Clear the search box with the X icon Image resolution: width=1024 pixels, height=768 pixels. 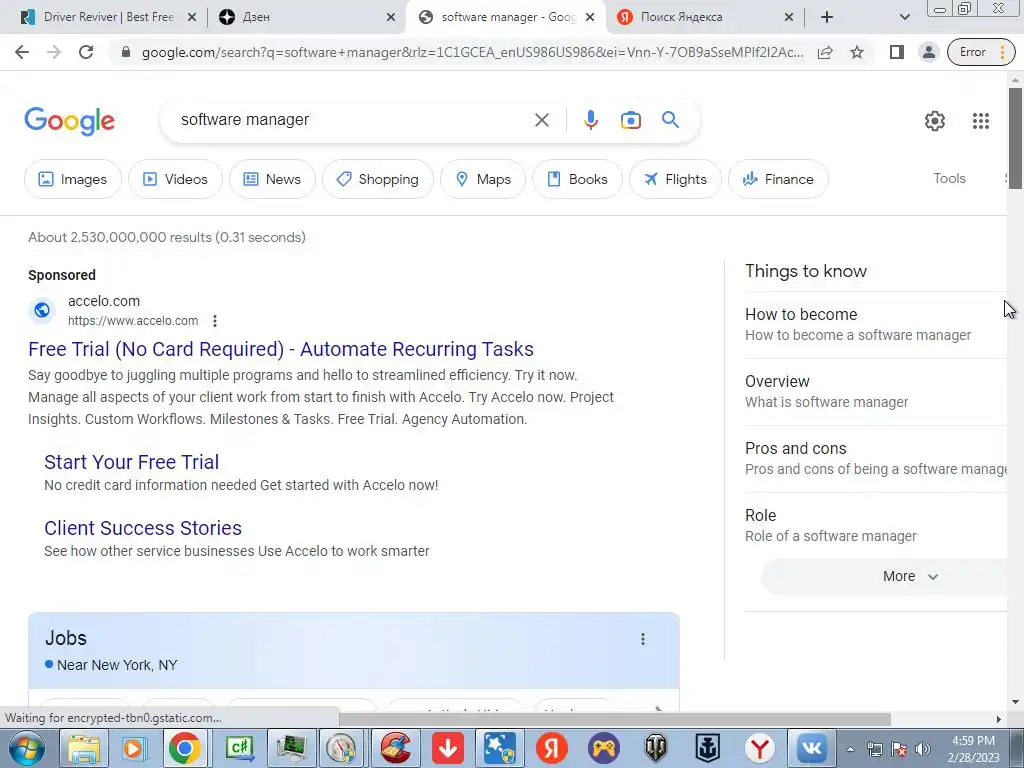tap(541, 120)
